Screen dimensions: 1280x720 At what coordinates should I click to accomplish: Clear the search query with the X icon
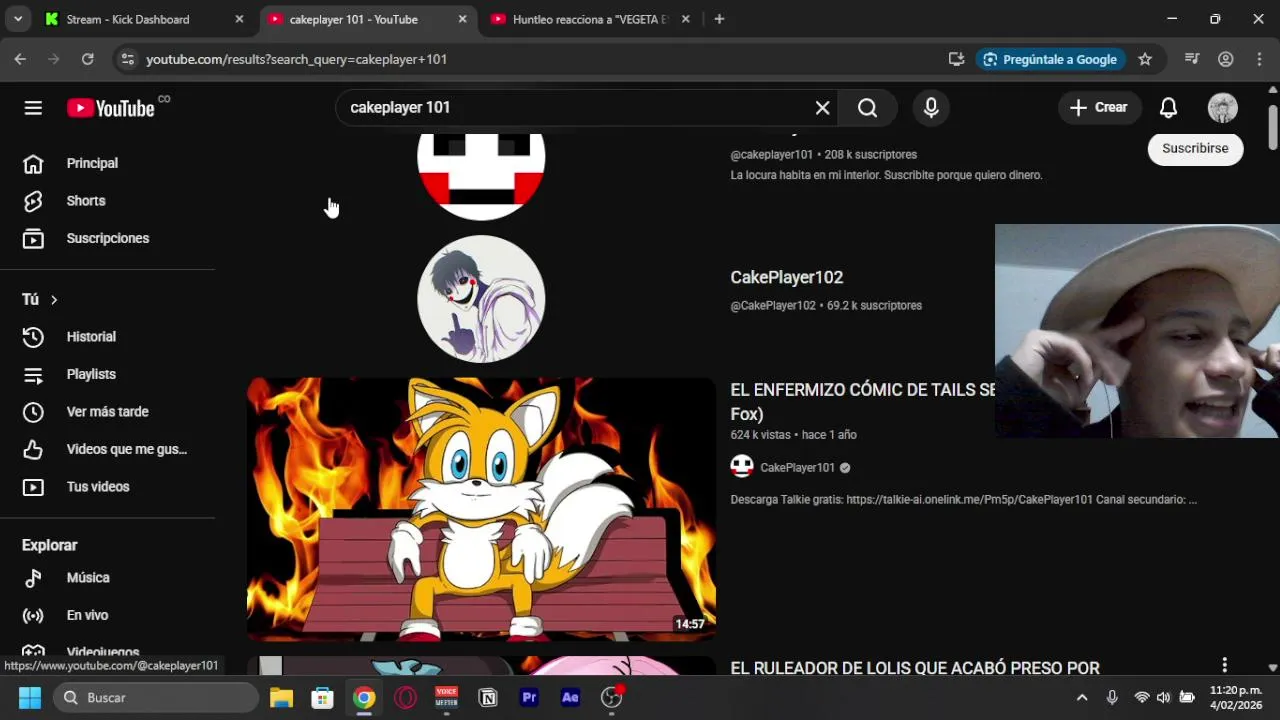click(822, 108)
